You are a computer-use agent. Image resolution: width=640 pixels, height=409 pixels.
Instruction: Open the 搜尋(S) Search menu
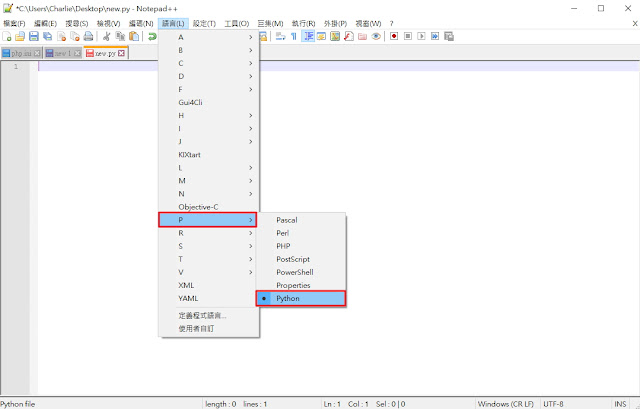click(77, 24)
